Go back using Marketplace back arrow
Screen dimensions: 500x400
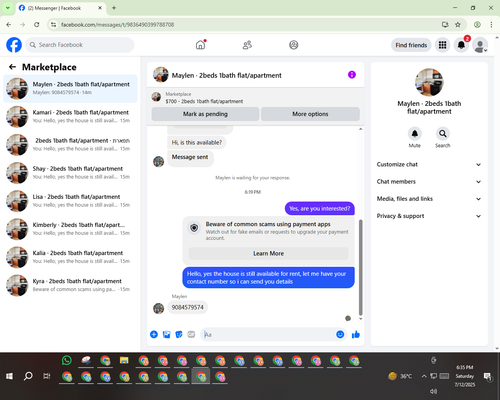click(12, 67)
